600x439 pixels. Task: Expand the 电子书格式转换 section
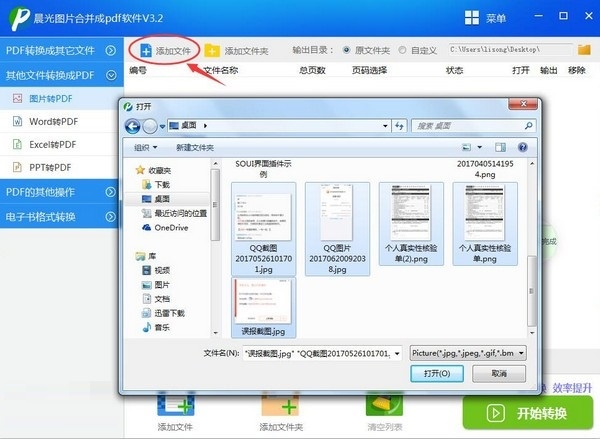click(59, 217)
